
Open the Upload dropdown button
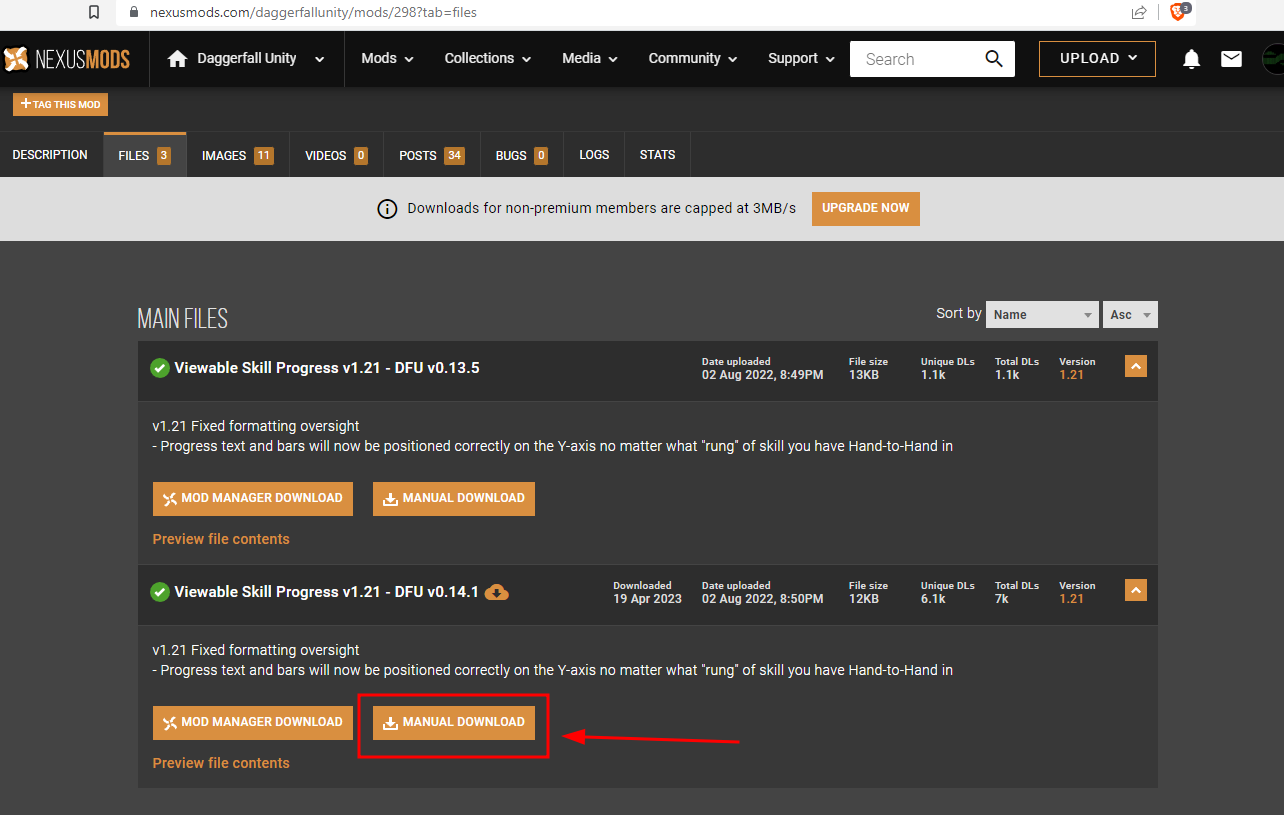1097,59
